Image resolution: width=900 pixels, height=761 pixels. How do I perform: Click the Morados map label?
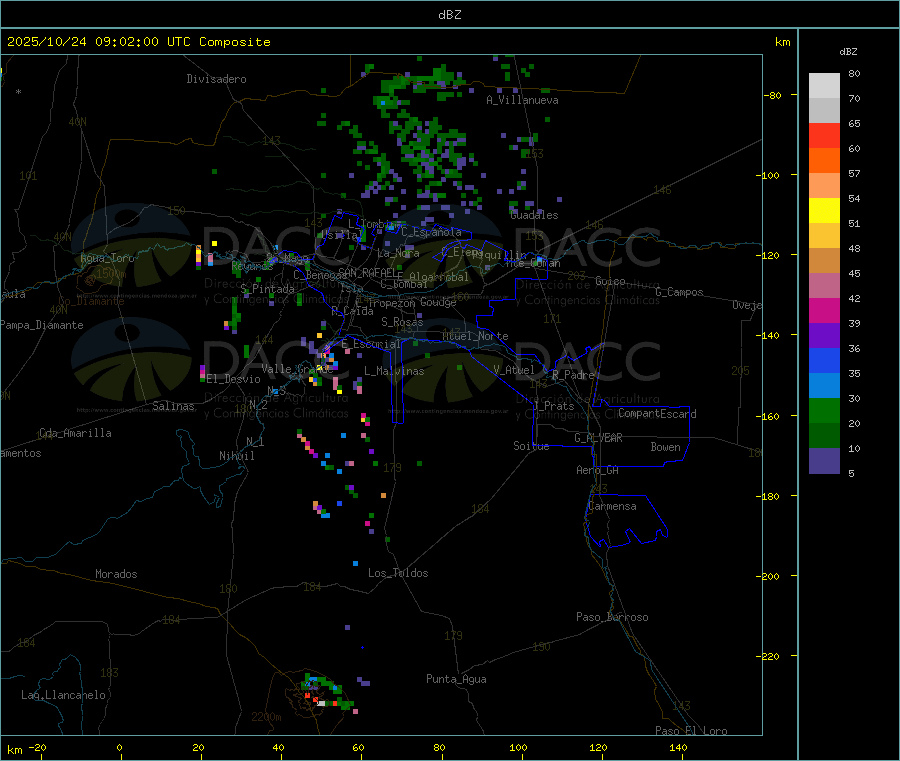[117, 574]
